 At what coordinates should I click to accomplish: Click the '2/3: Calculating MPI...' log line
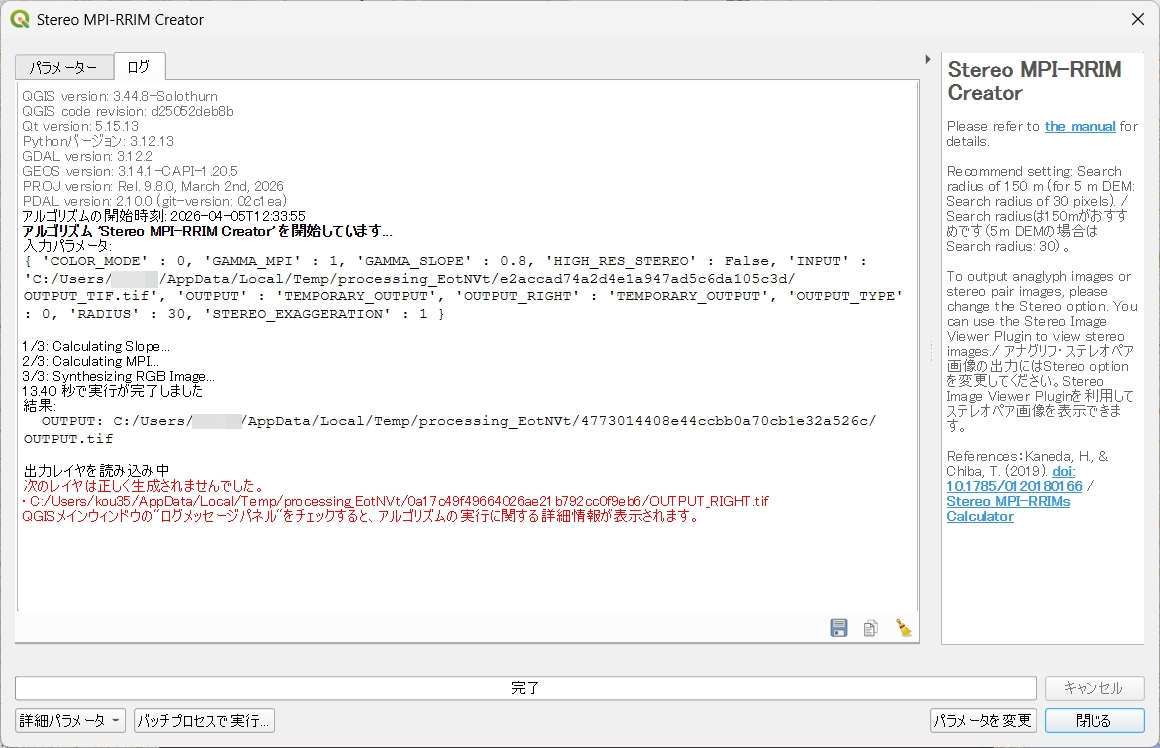(x=90, y=361)
